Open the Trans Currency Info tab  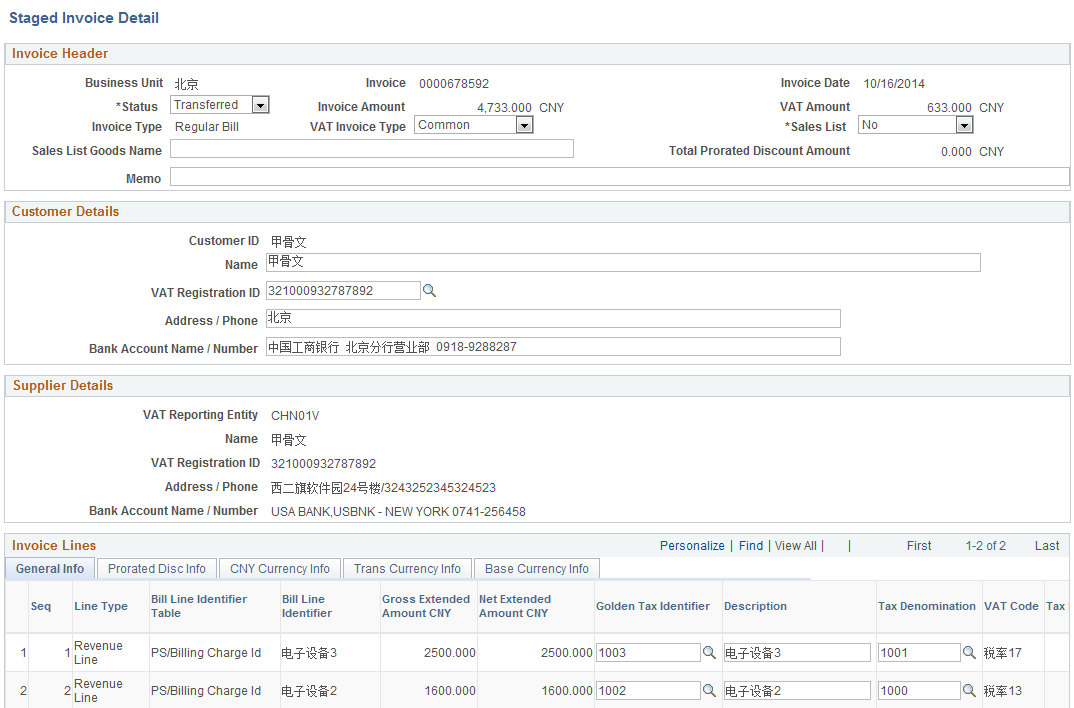click(407, 568)
